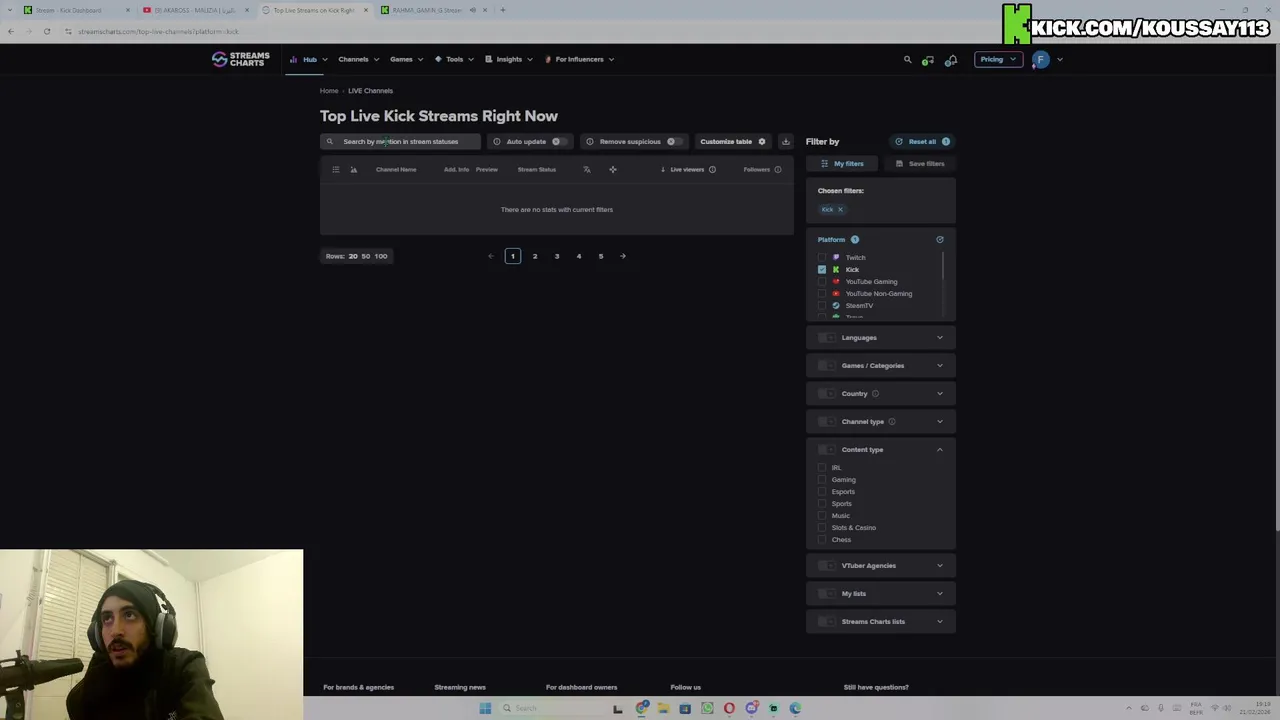
Task: Open the site search magnifier icon
Action: pyautogui.click(x=908, y=59)
